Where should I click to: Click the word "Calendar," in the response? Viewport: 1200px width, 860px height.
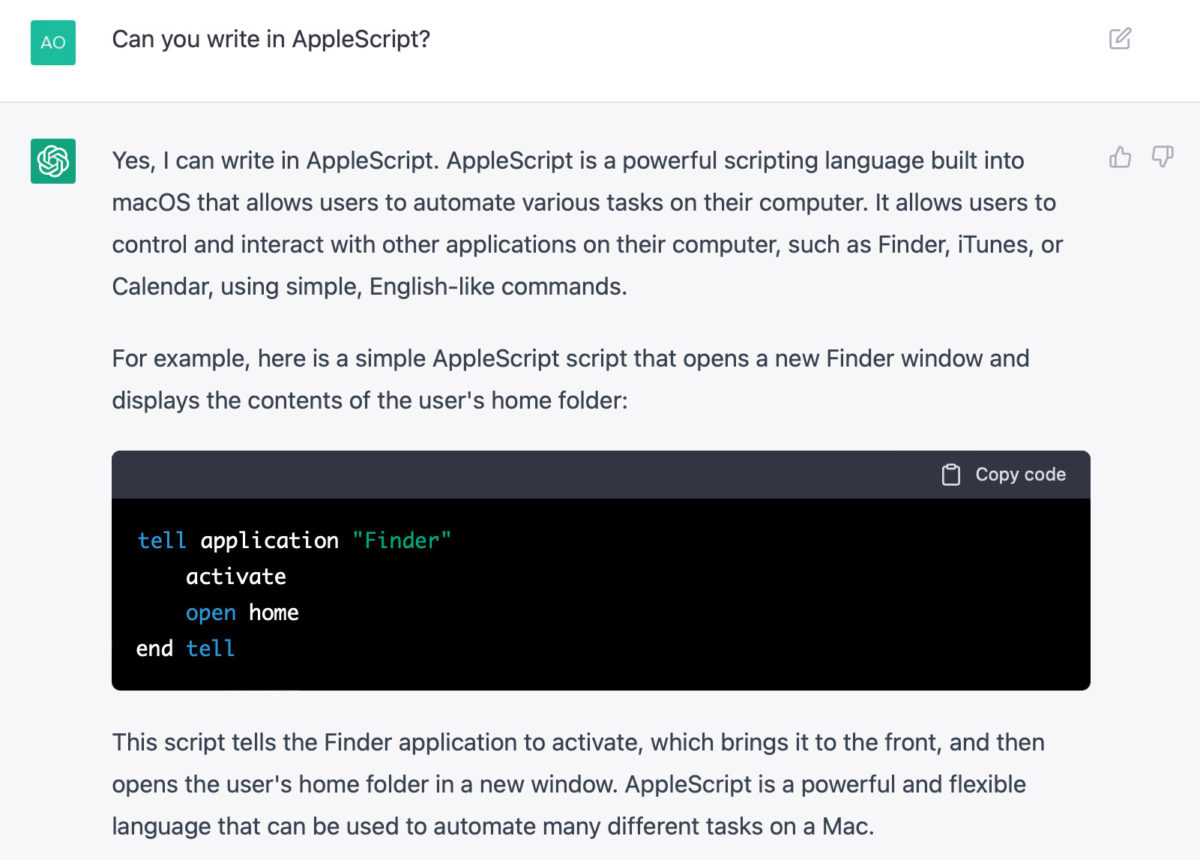point(155,287)
